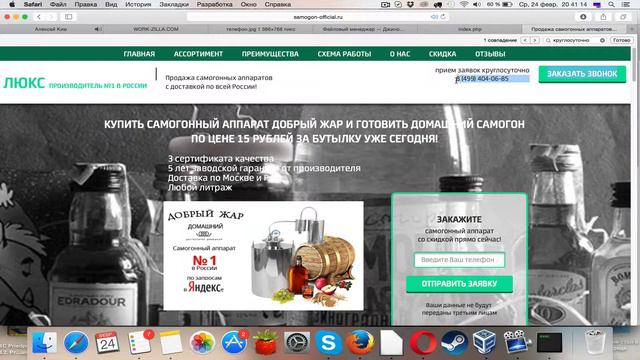Clear the find-on-page search field
This screenshot has height=360, width=640.
click(602, 40)
